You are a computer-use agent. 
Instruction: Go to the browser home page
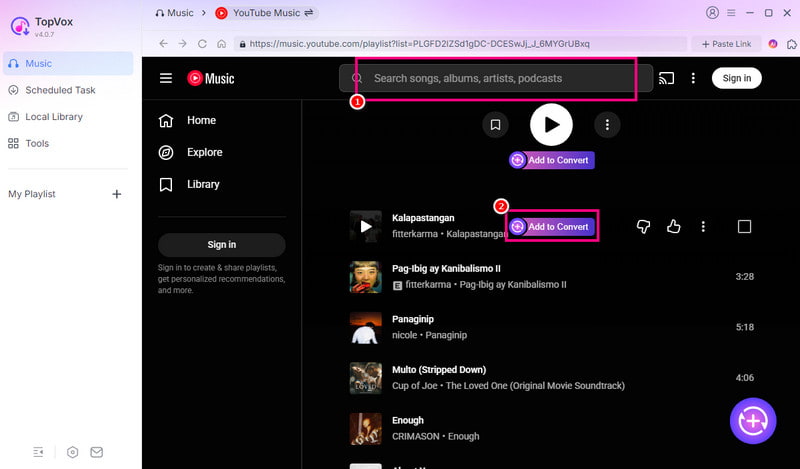(221, 44)
